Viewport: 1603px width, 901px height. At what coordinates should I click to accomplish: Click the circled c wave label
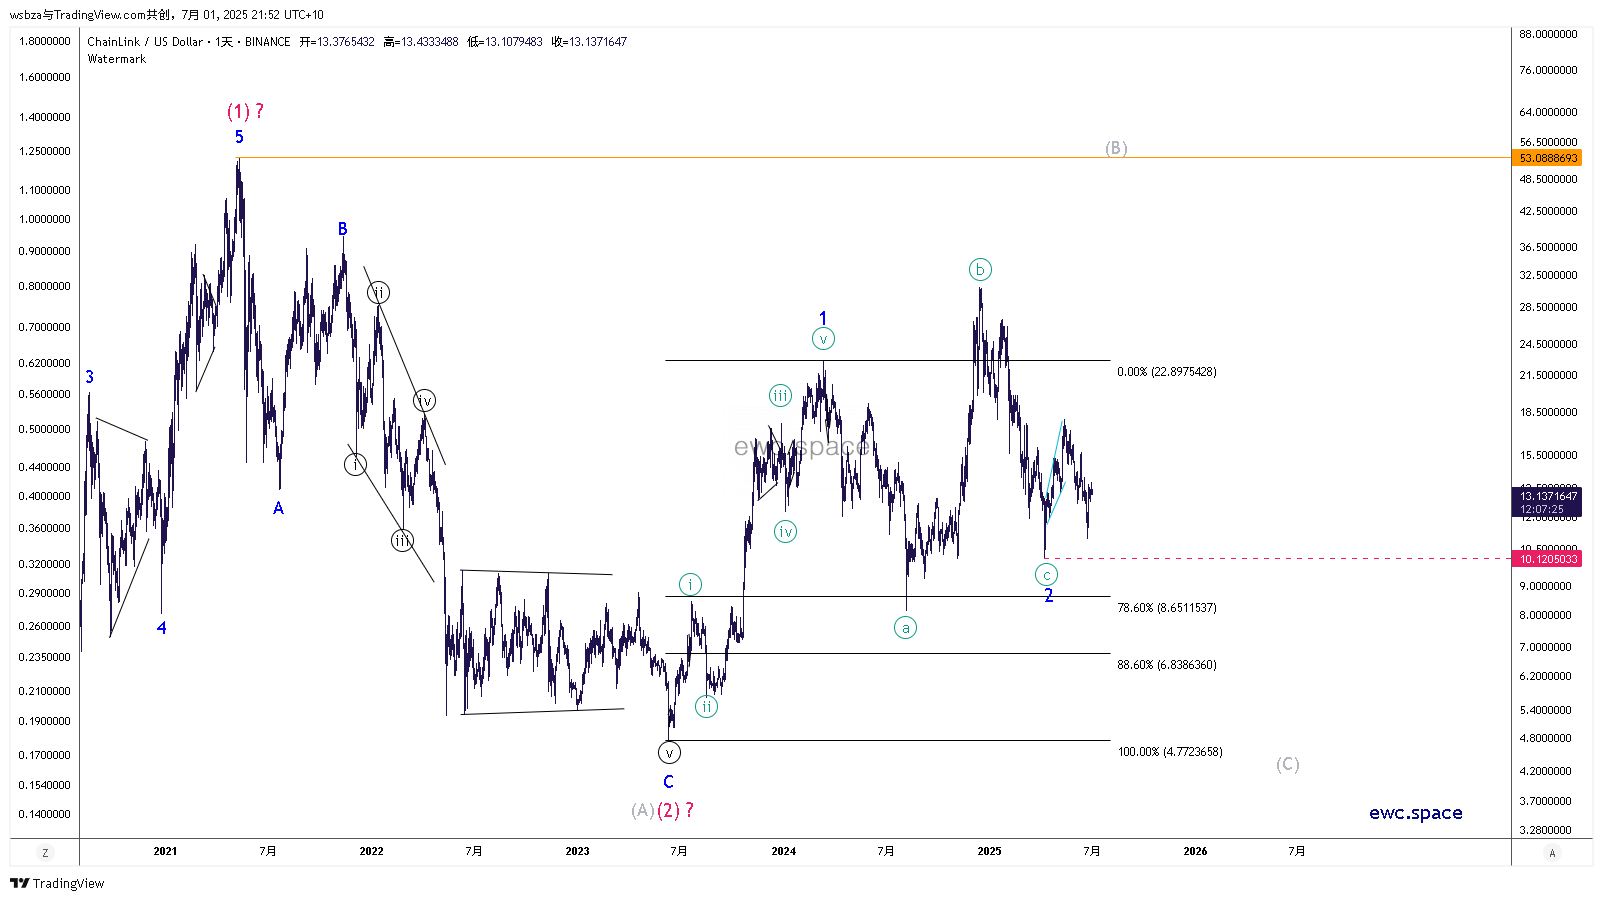[1046, 575]
